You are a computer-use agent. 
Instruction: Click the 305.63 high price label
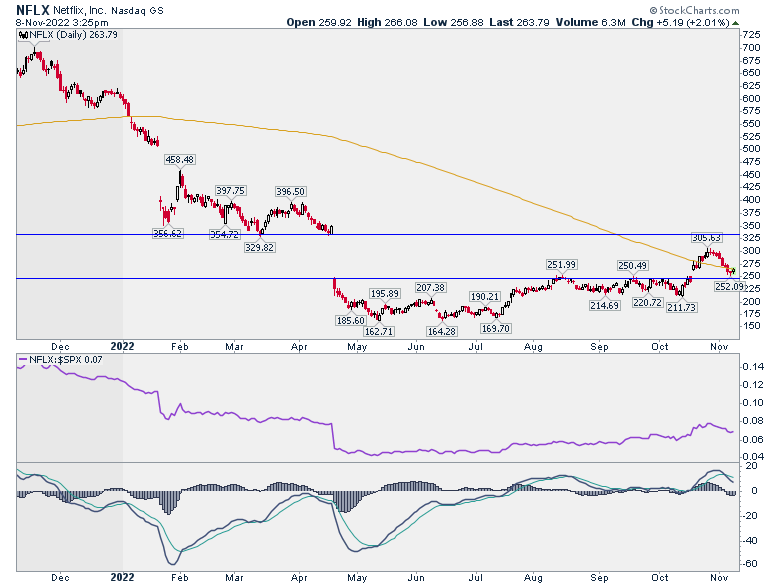pyautogui.click(x=706, y=238)
